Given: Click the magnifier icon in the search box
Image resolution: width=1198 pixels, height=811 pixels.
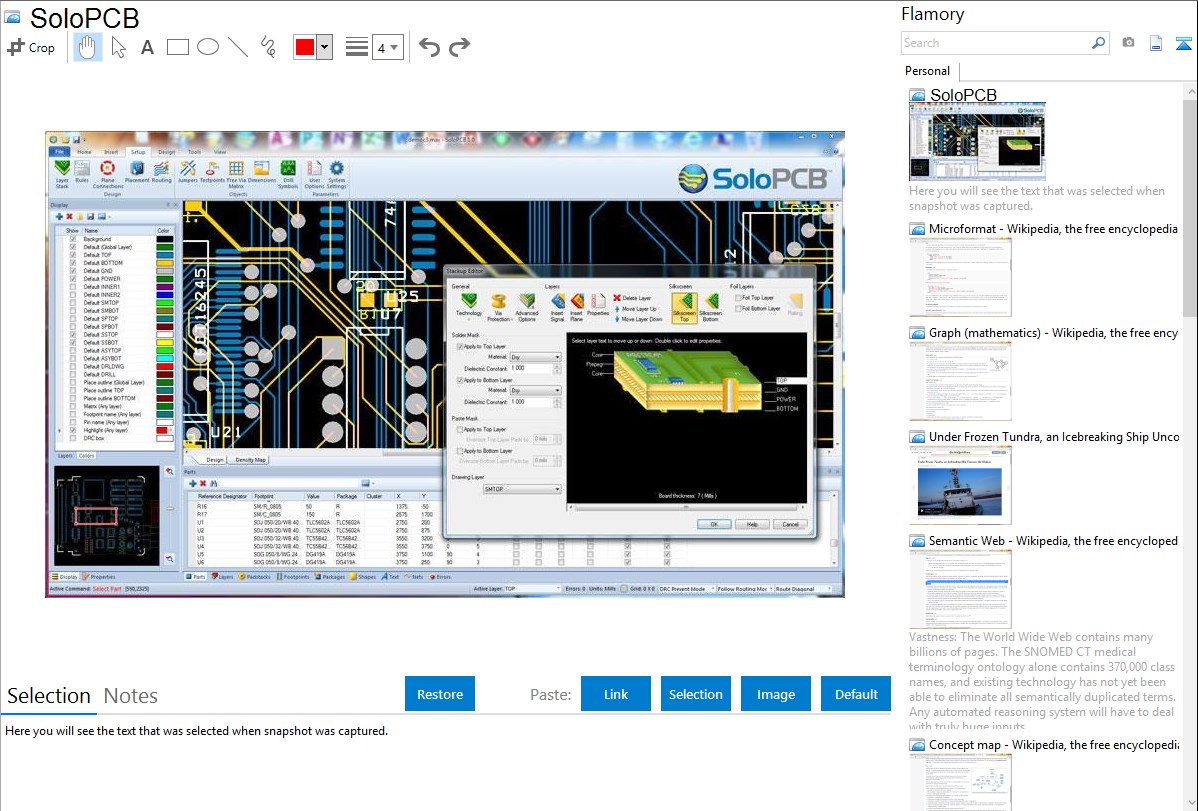Looking at the screenshot, I should 1098,43.
